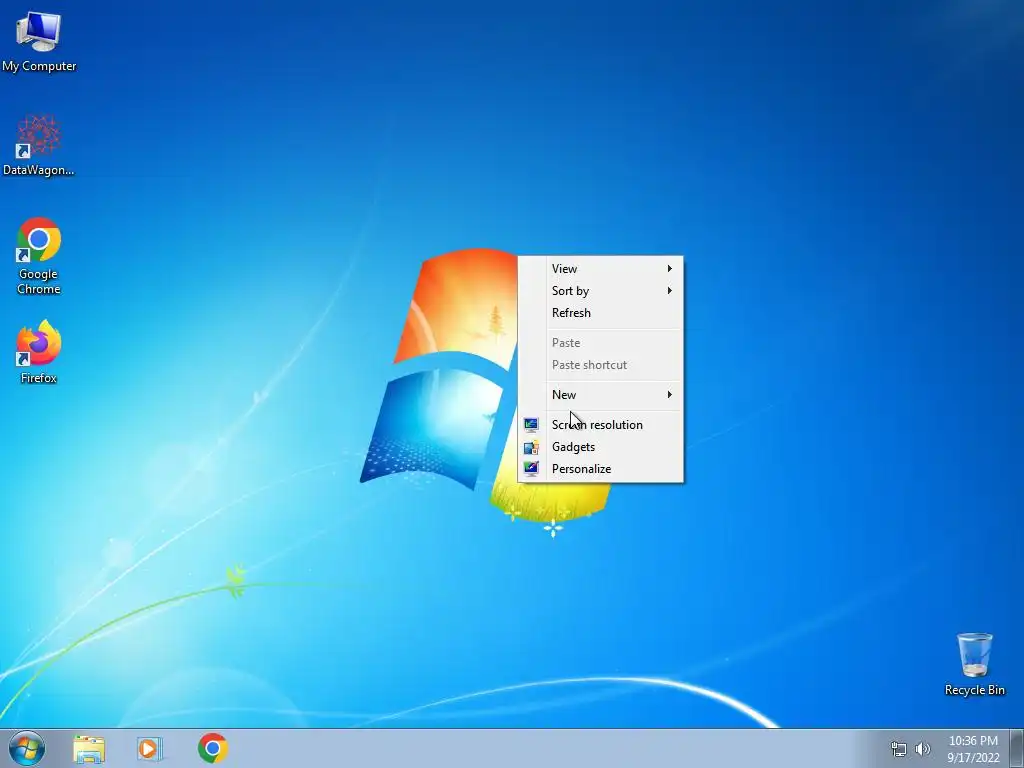The image size is (1024, 768).
Task: Open the My Computer desktop icon
Action: click(39, 40)
